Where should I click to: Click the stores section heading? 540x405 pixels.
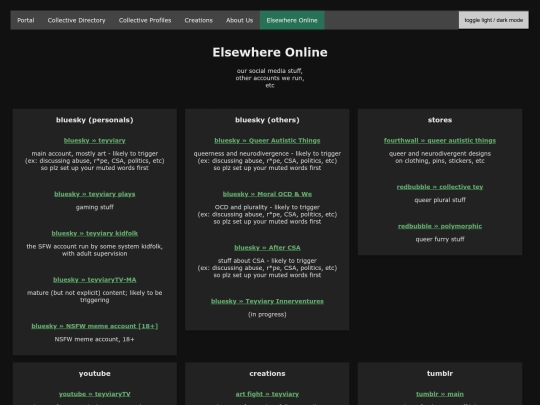click(440, 120)
